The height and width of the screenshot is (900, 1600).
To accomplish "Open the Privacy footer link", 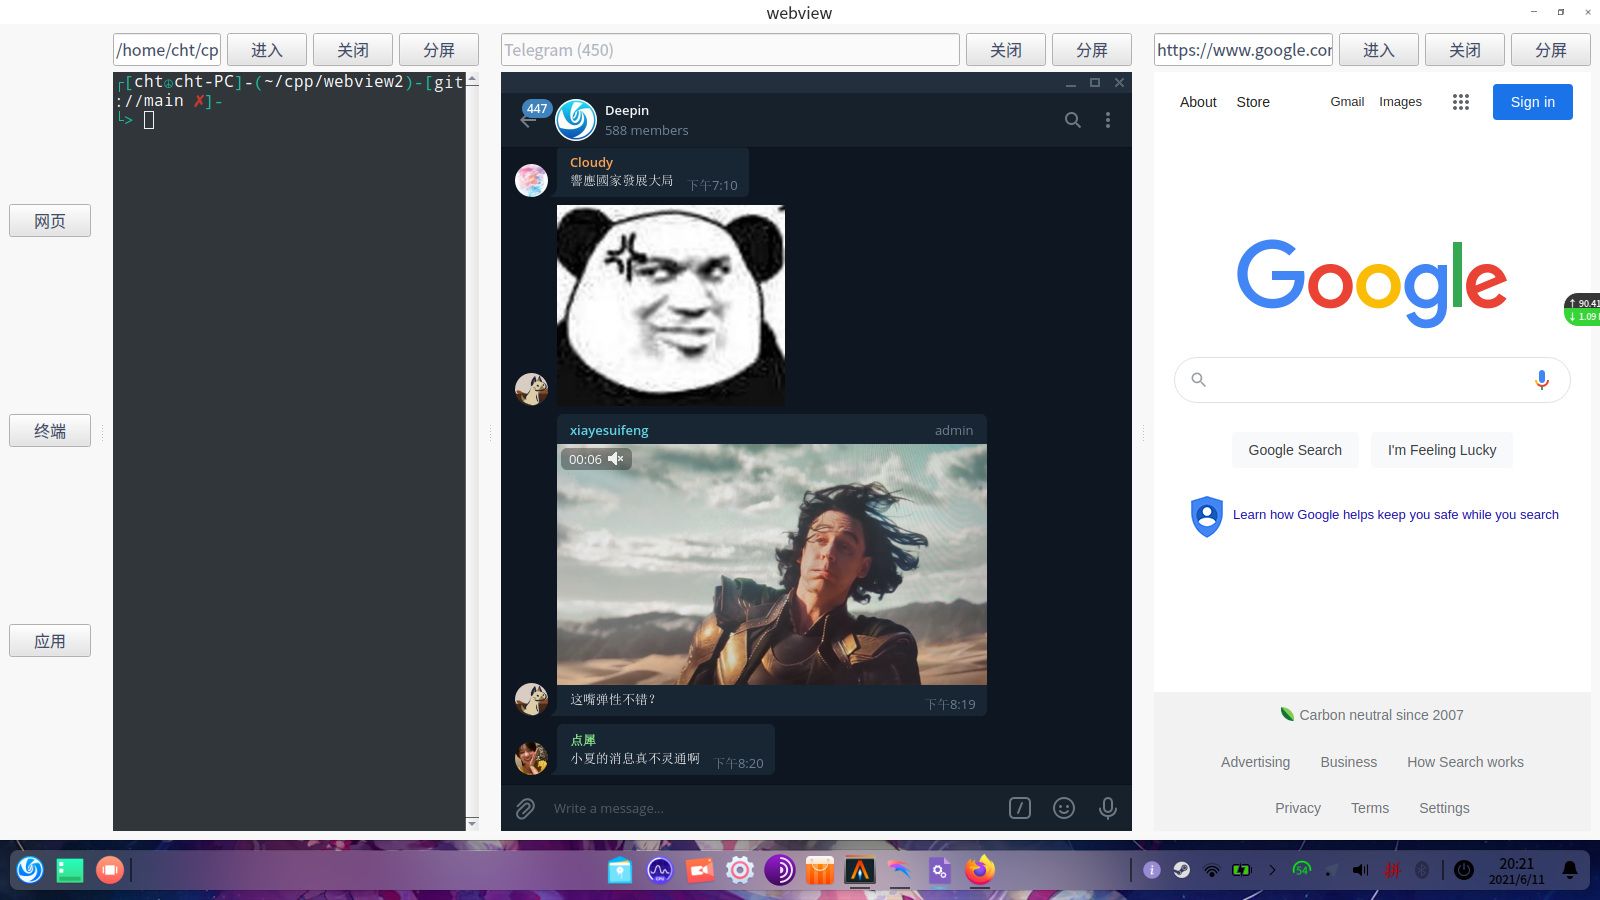I will pos(1298,808).
